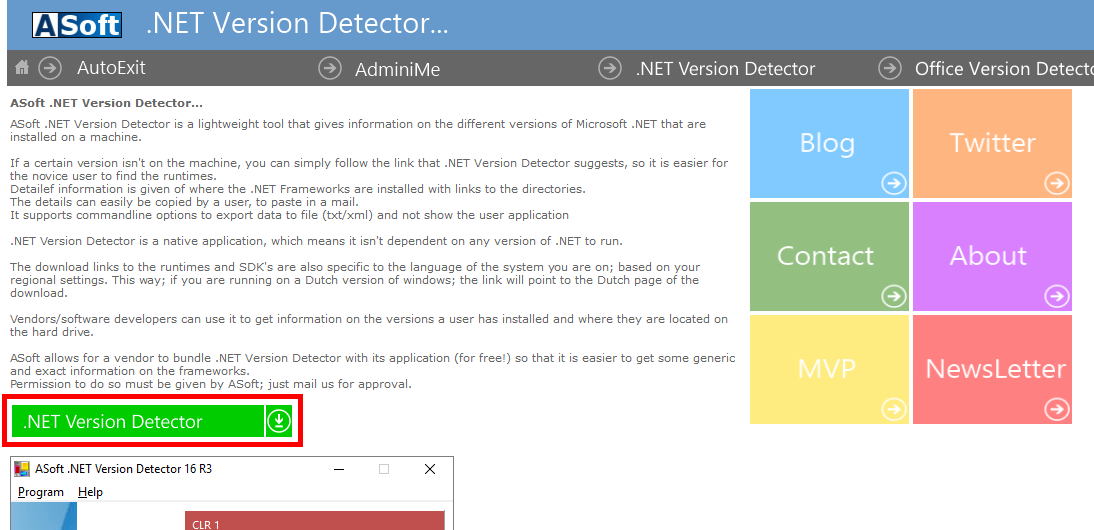Click the ASoft logo in header
1094x530 pixels.
77,25
